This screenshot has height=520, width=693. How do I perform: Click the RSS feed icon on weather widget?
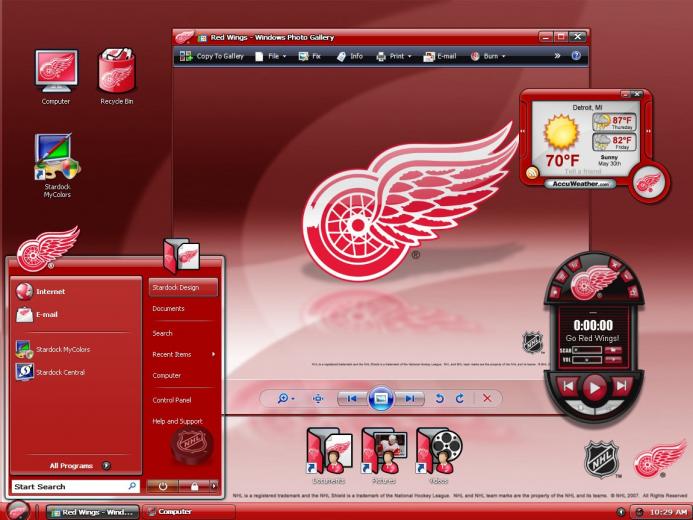click(x=532, y=173)
